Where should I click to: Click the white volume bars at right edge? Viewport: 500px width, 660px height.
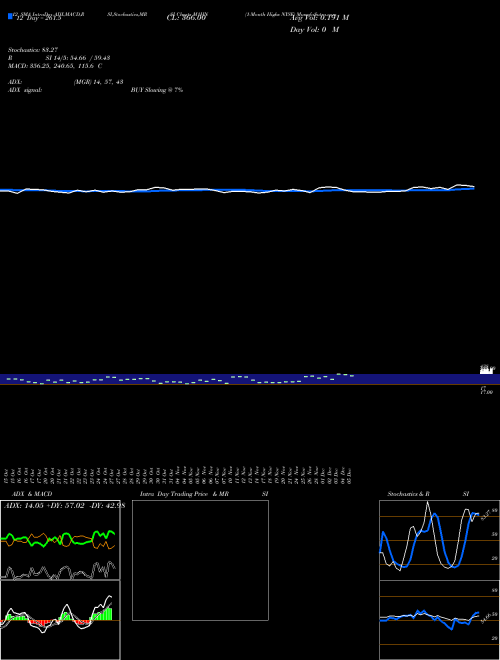[486, 370]
